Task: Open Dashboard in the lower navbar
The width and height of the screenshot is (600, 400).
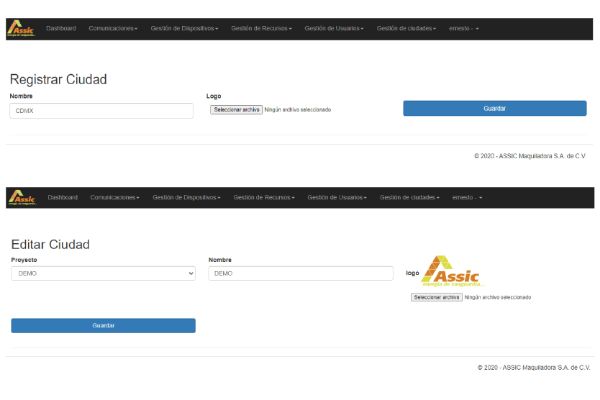Action: click(x=62, y=197)
